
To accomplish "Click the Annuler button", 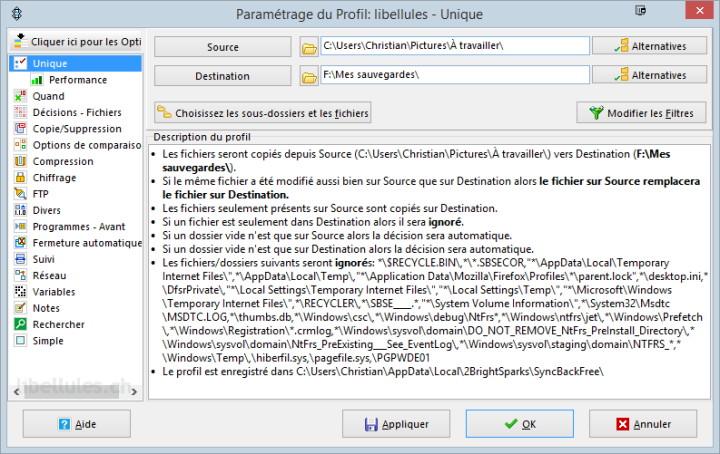I will [x=643, y=424].
